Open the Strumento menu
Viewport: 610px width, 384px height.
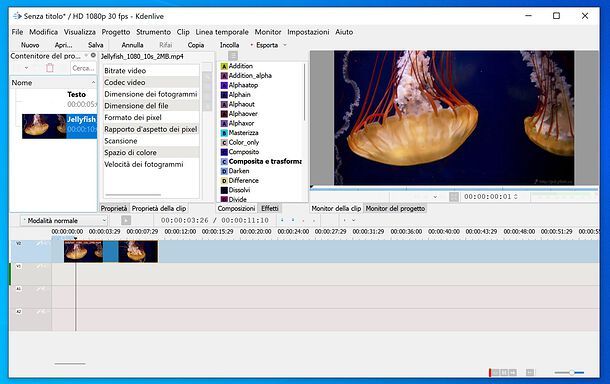coord(153,32)
